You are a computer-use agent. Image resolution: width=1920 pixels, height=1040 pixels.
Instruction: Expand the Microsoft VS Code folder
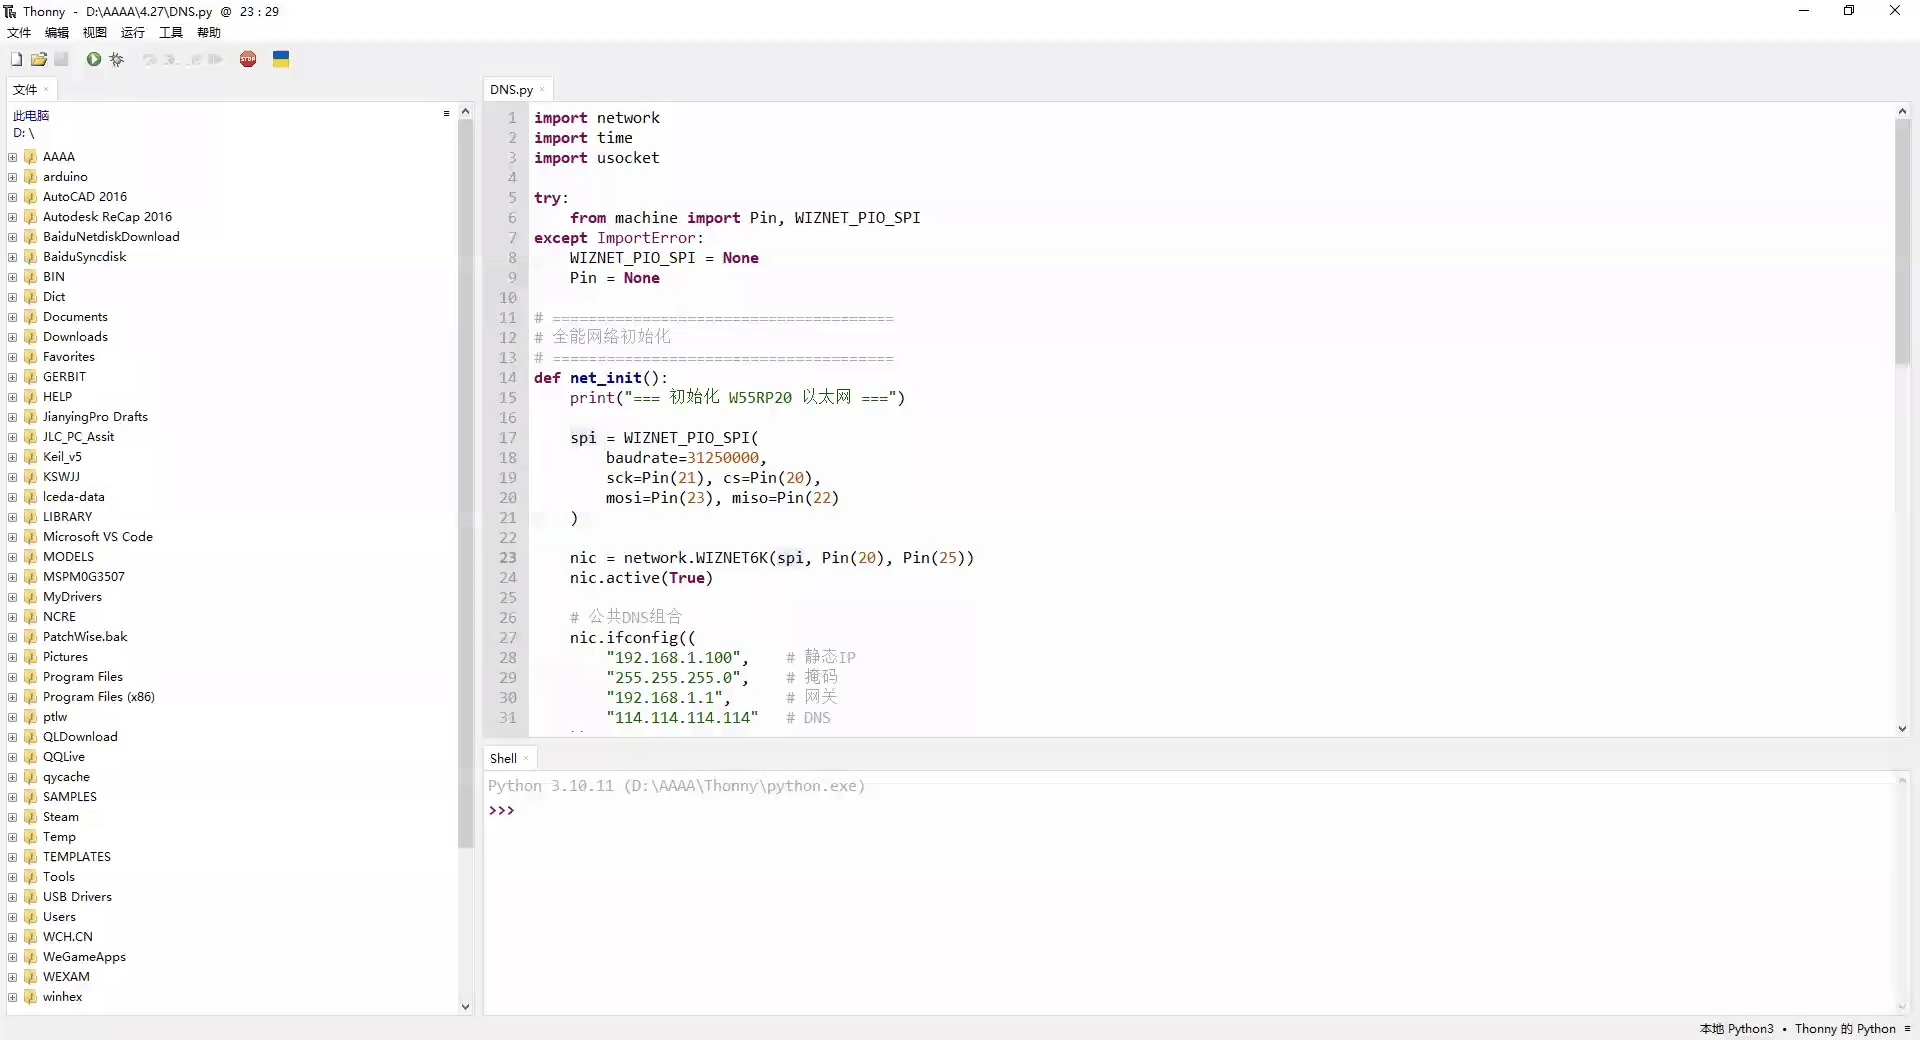(x=13, y=537)
